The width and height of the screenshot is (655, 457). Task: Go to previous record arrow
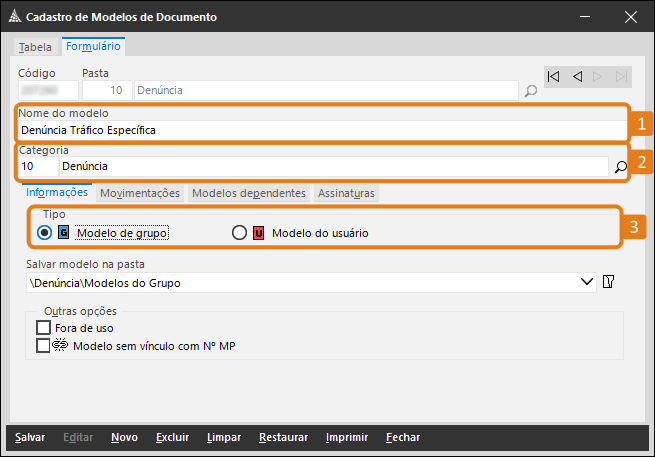click(577, 76)
